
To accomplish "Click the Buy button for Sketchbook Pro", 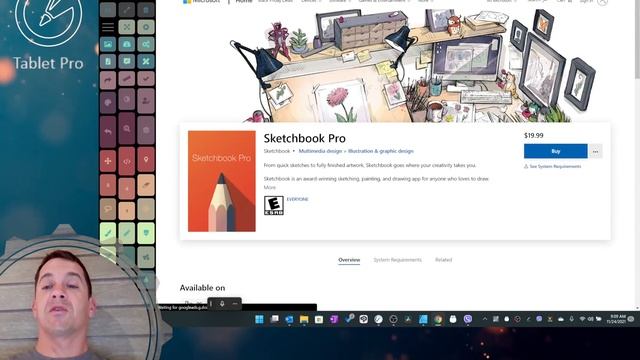I will point(556,151).
